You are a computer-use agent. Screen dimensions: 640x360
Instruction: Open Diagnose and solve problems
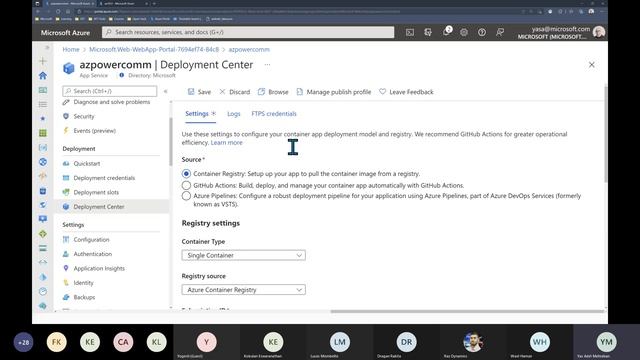pyautogui.click(x=111, y=102)
